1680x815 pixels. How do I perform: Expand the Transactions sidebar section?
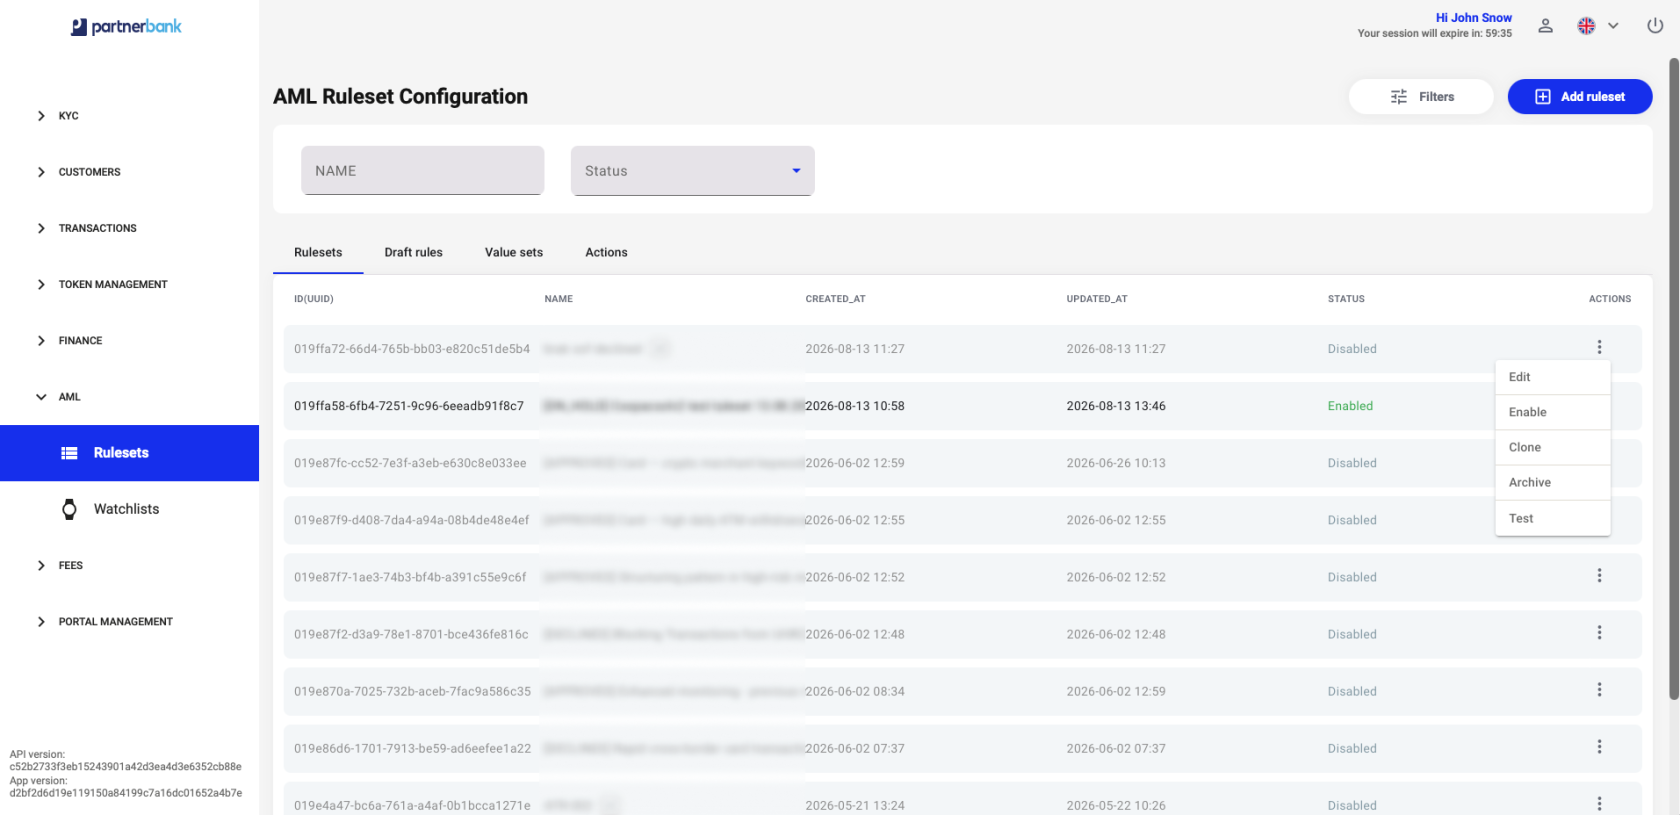(x=41, y=228)
